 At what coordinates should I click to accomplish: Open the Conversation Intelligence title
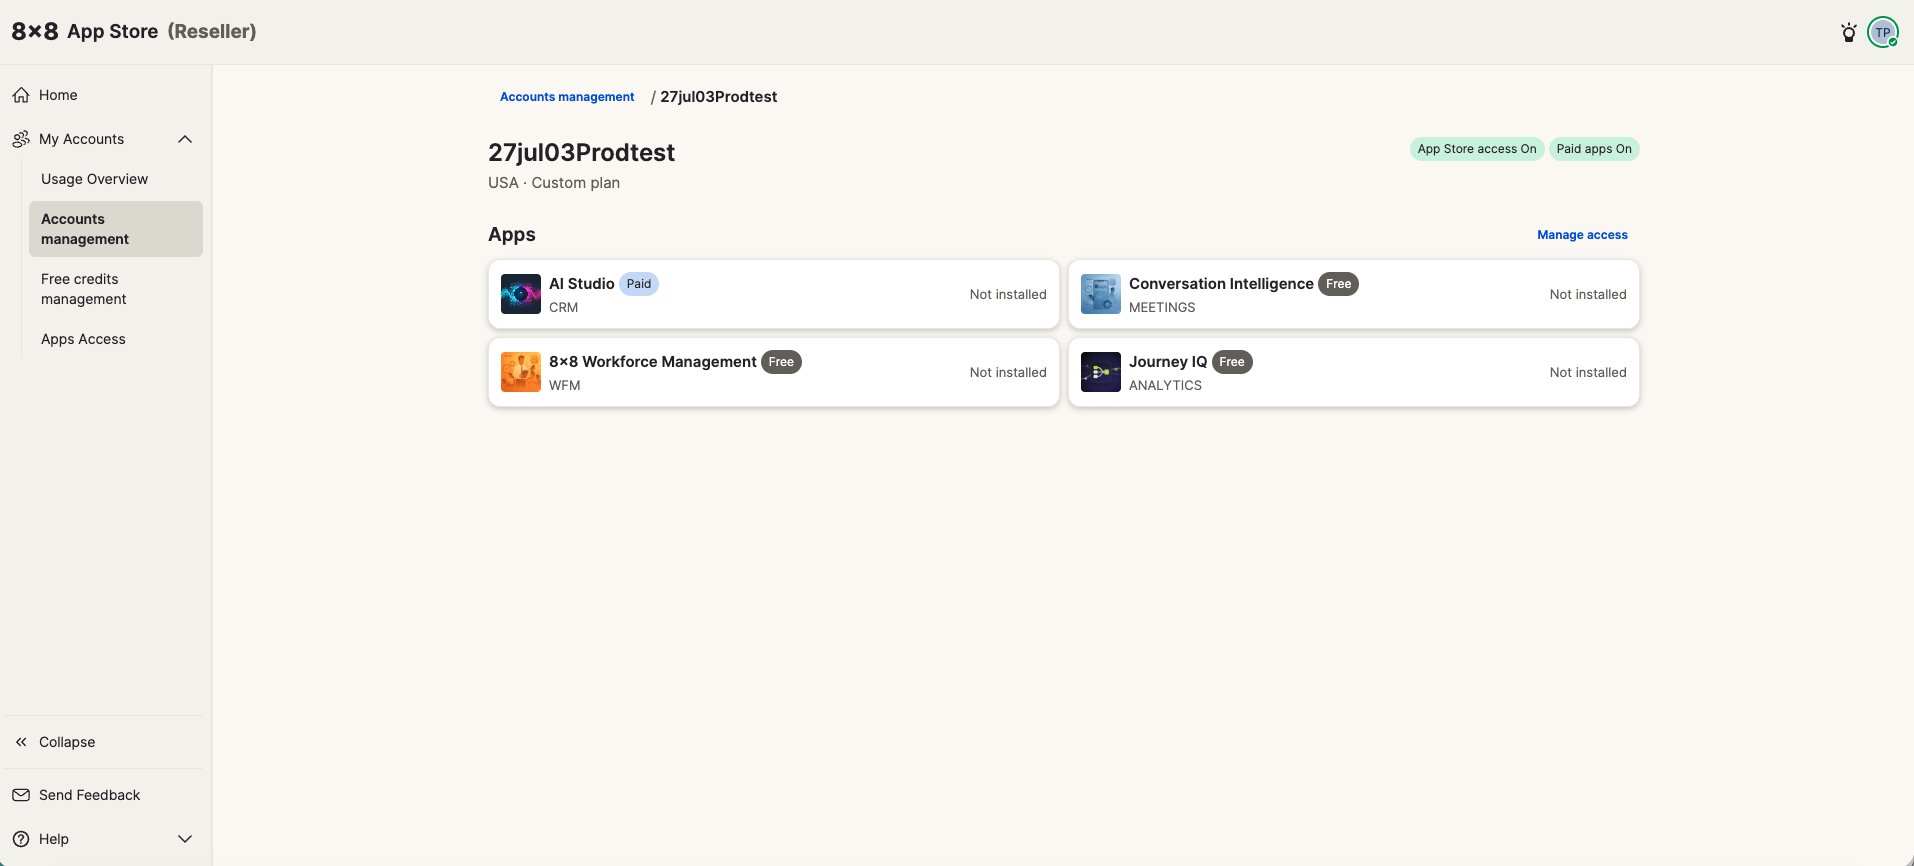(1221, 284)
